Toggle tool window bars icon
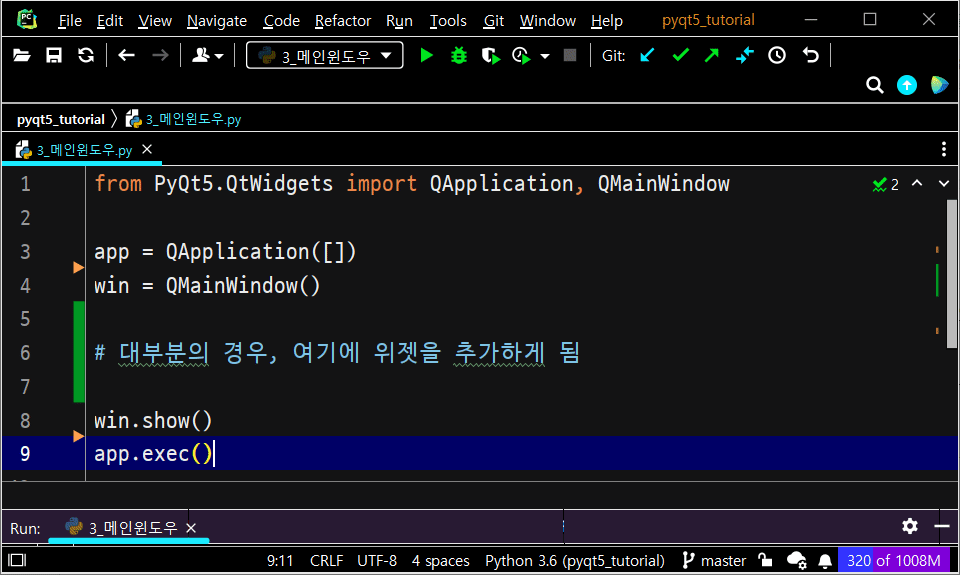The height and width of the screenshot is (575, 960). coord(17,560)
